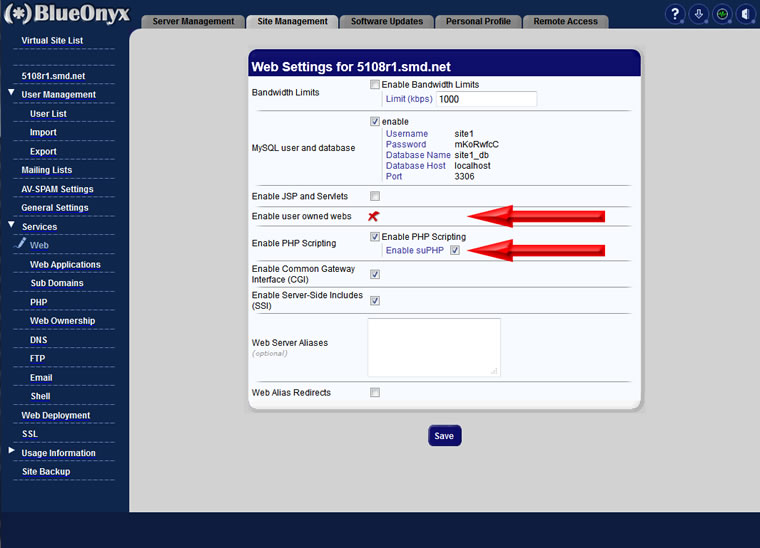The image size is (760, 548).
Task: Open AV-SPAM Settings
Action: coord(57,189)
